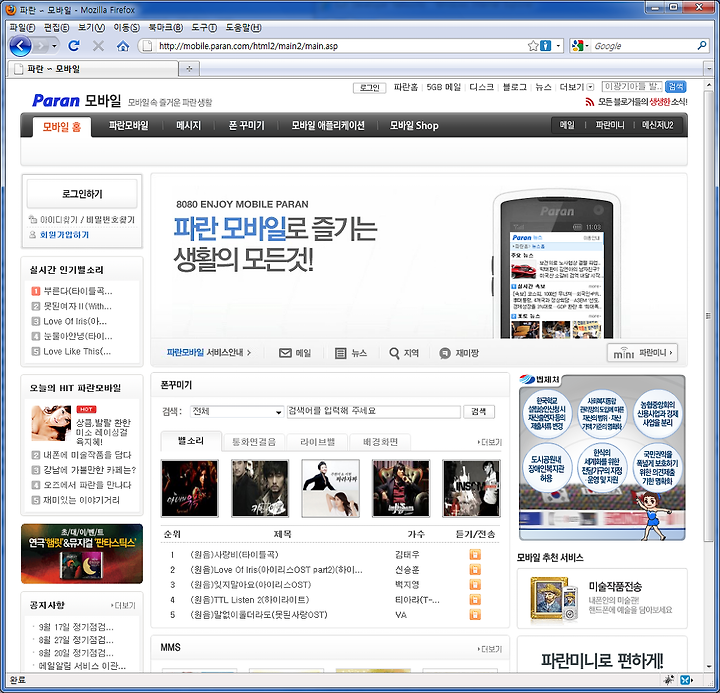Open the 햄릿 & 판타스틱스 event banner
Image resolution: width=720 pixels, height=693 pixels.
tap(82, 554)
